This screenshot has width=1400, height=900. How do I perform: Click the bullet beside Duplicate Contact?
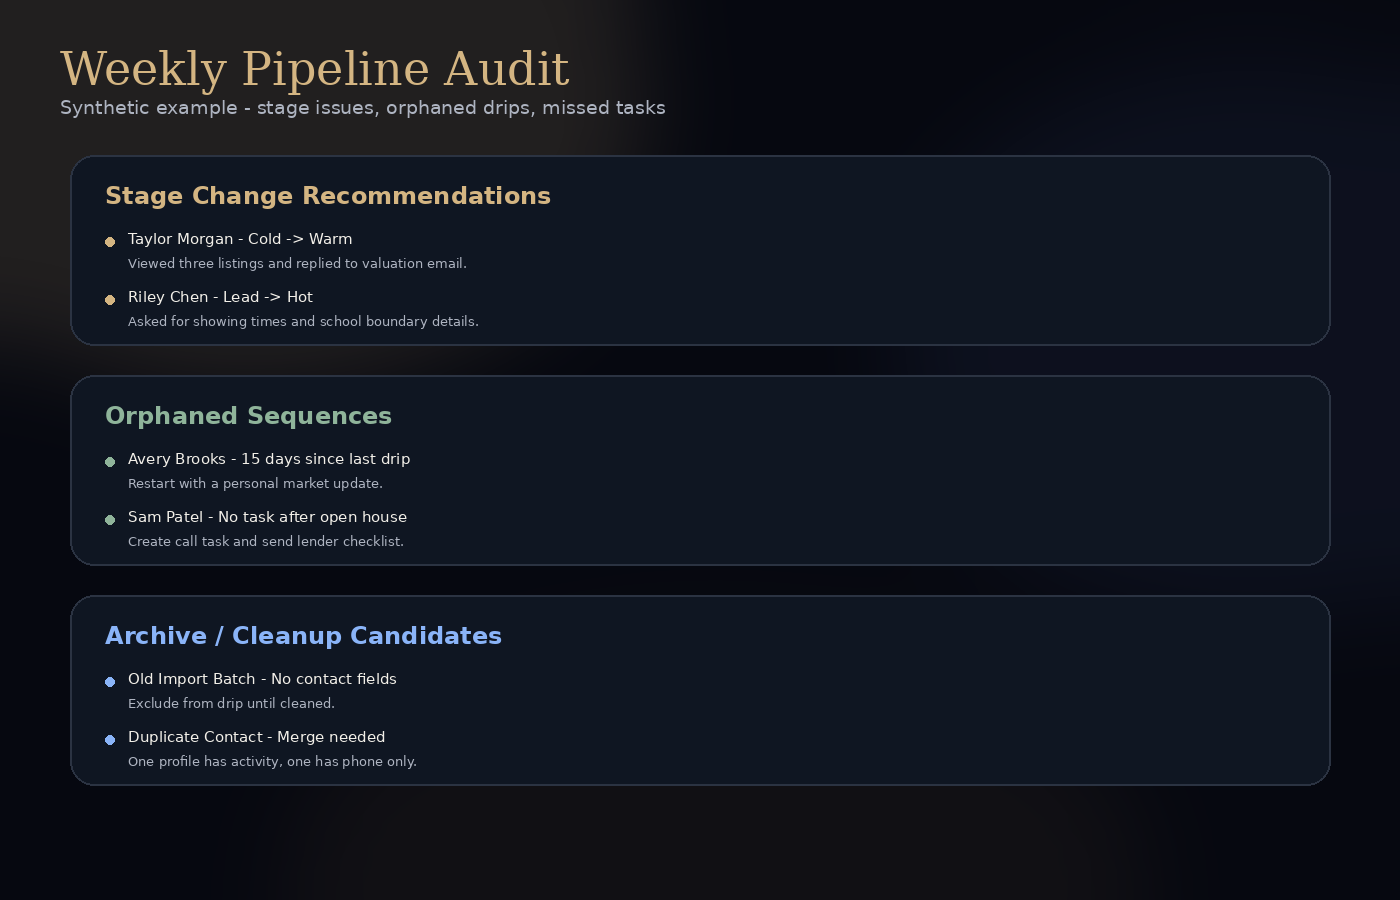110,740
